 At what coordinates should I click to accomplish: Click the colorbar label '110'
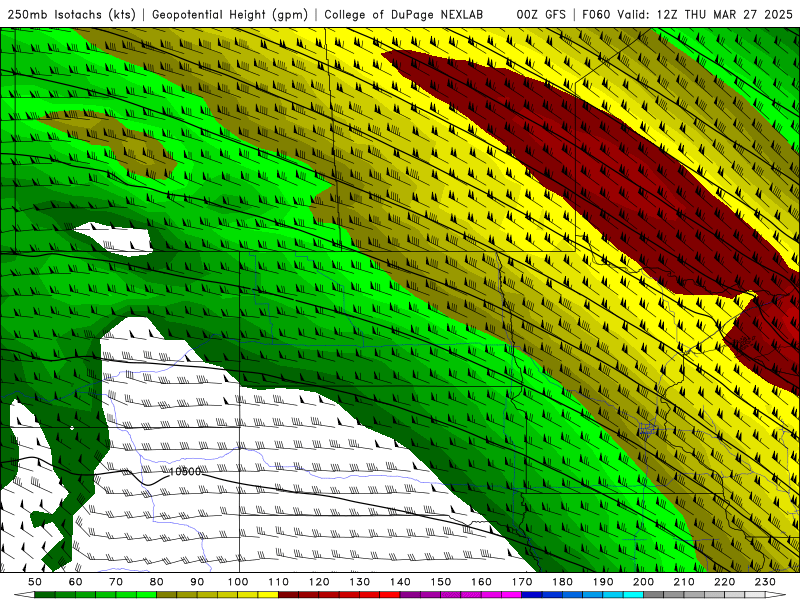coord(279,582)
